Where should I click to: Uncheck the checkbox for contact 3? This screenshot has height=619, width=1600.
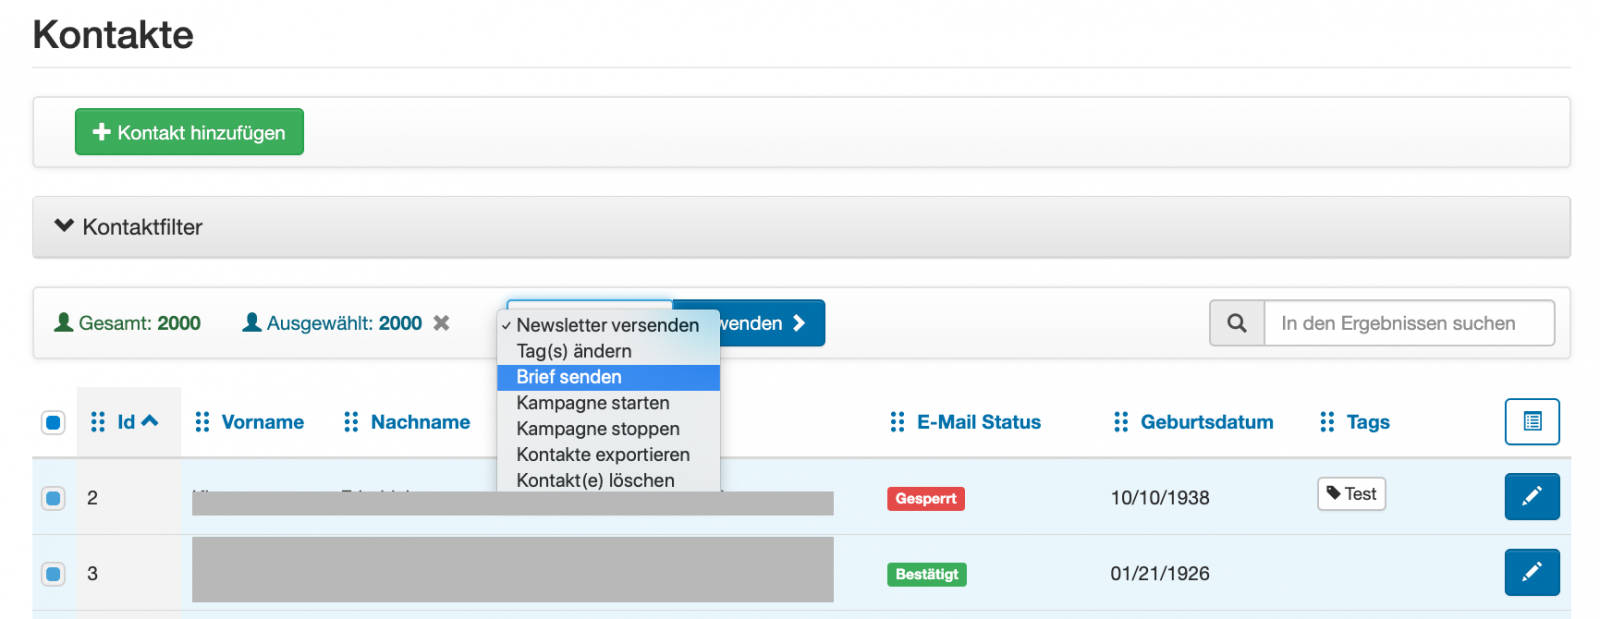(x=54, y=574)
